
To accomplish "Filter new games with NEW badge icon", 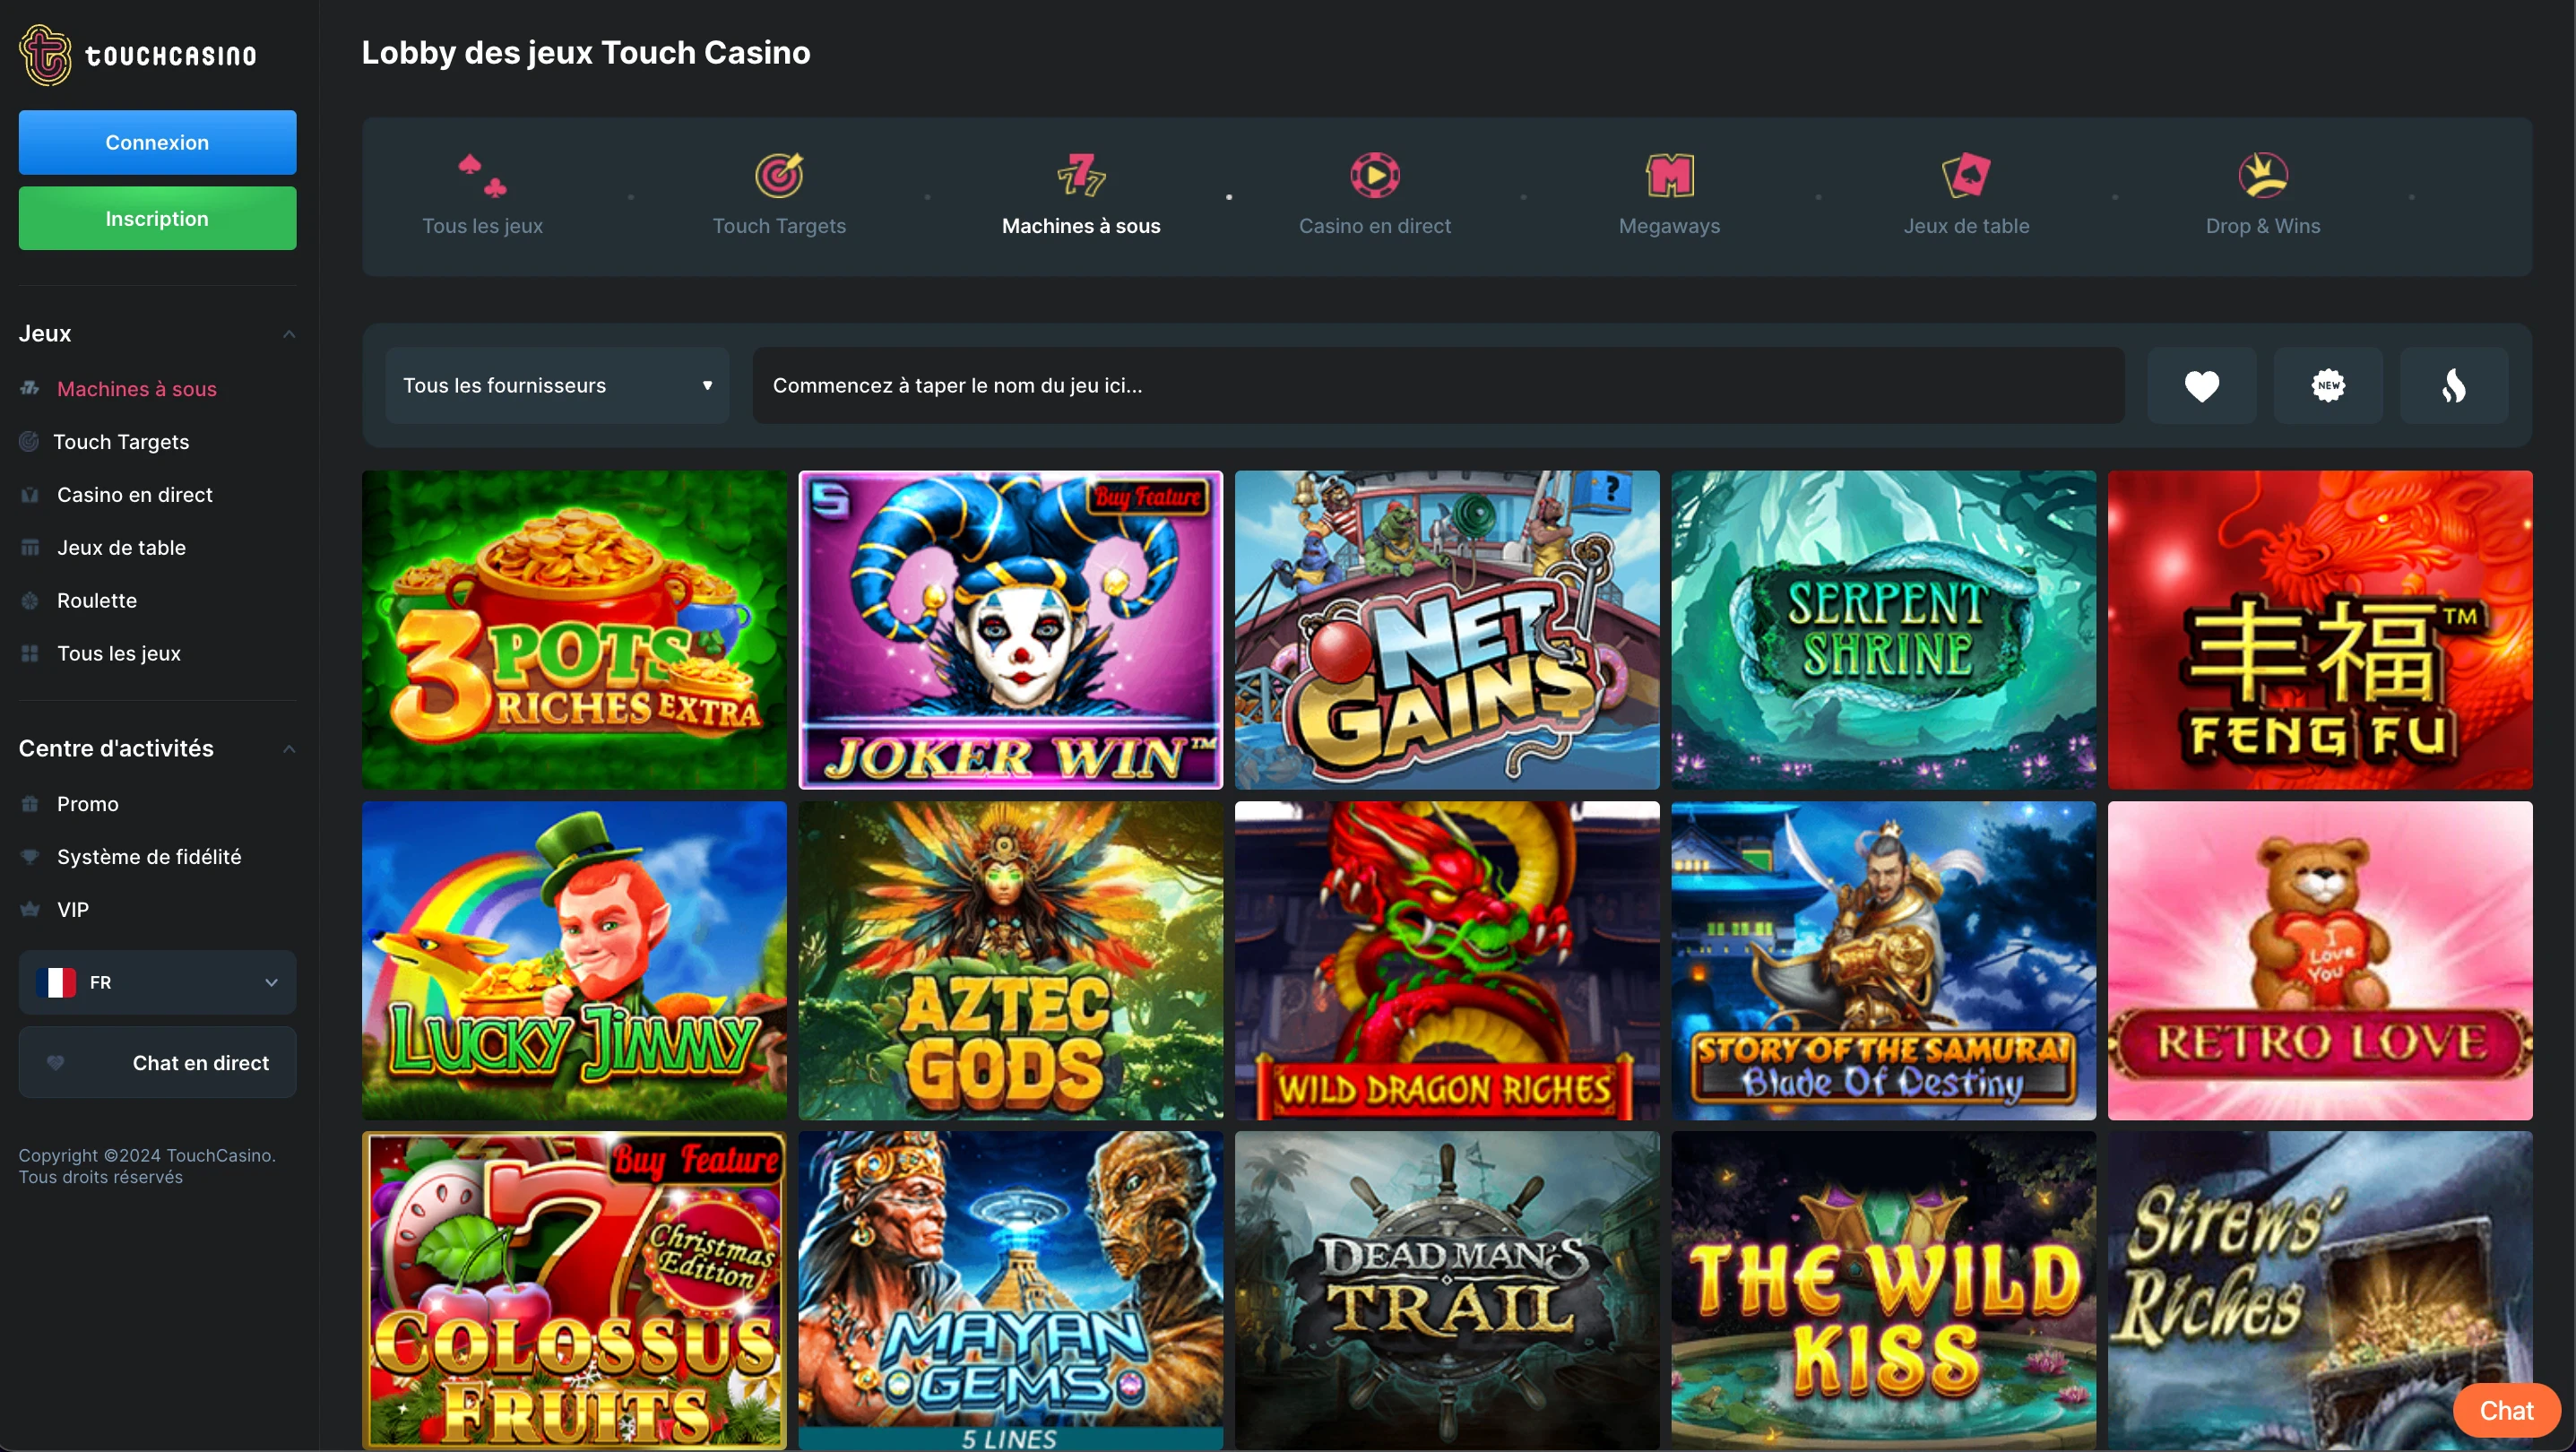I will [x=2328, y=386].
